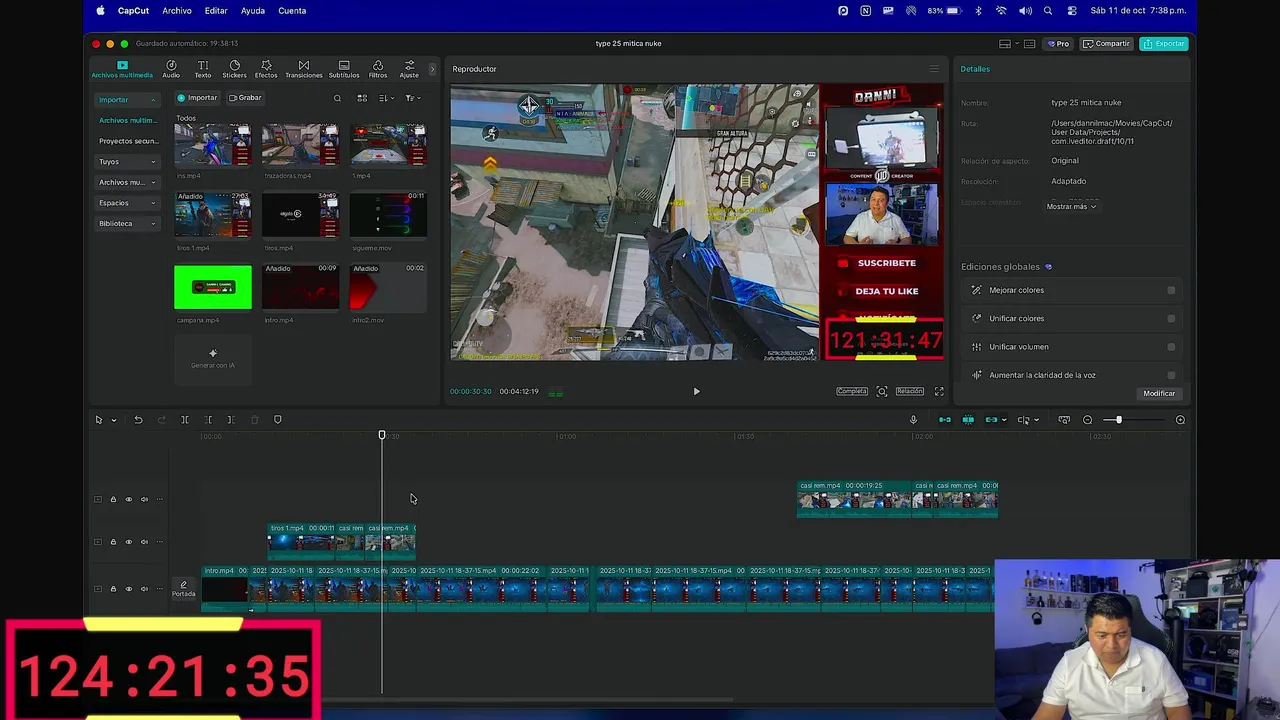Click the Completa preview quality button
Image resolution: width=1280 pixels, height=720 pixels.
[x=852, y=392]
